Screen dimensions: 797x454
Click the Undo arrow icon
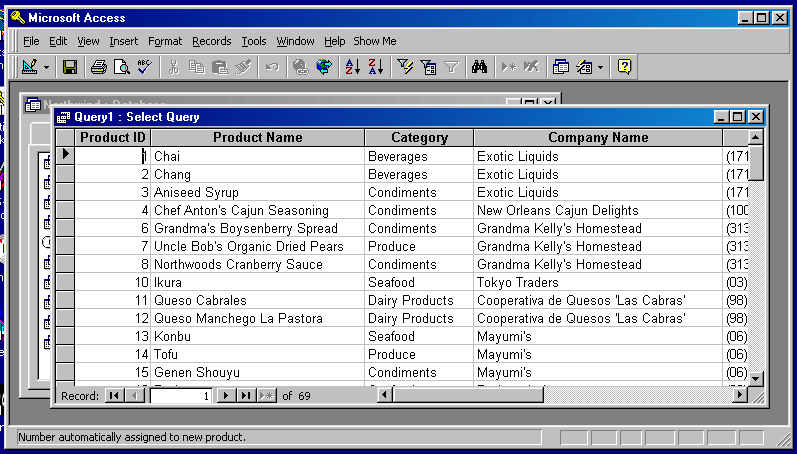272,67
